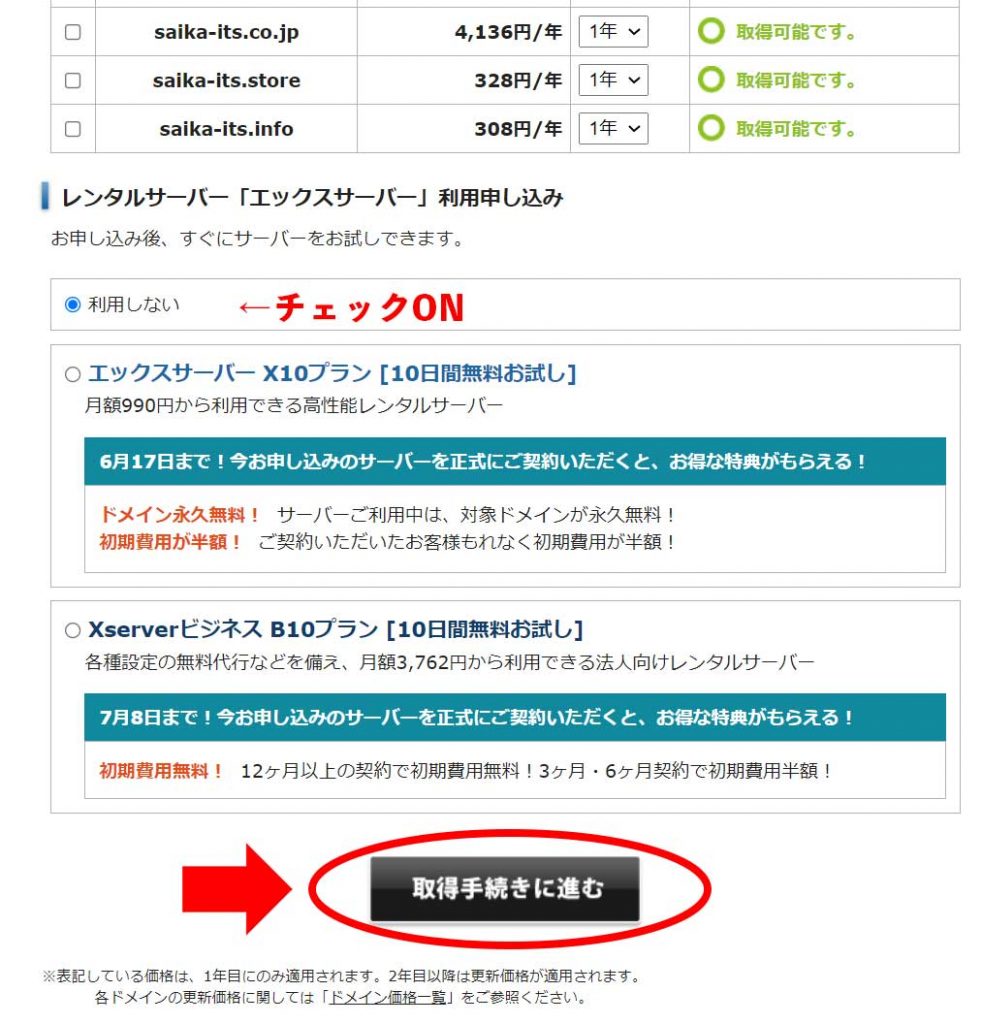The width and height of the screenshot is (982, 1024).
Task: Click the 取得可能です。 status for saika-its.store
Action: [x=796, y=80]
